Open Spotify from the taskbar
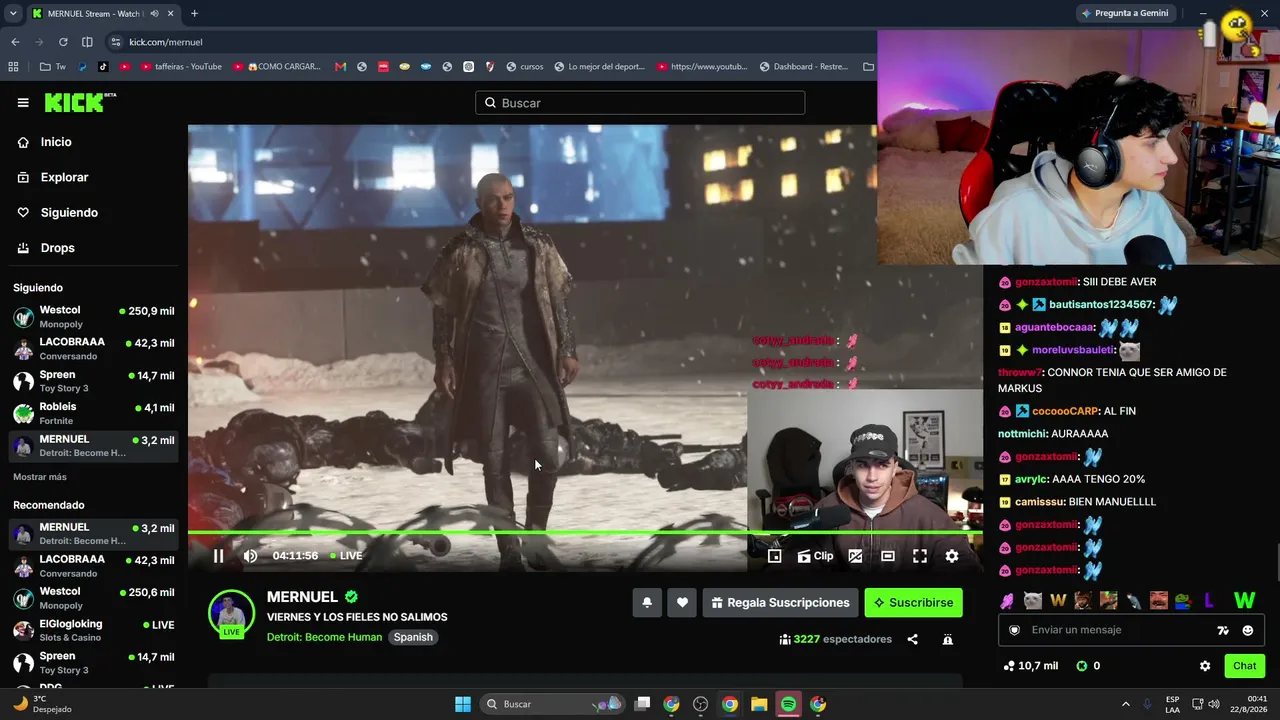The image size is (1280, 720). 788,704
